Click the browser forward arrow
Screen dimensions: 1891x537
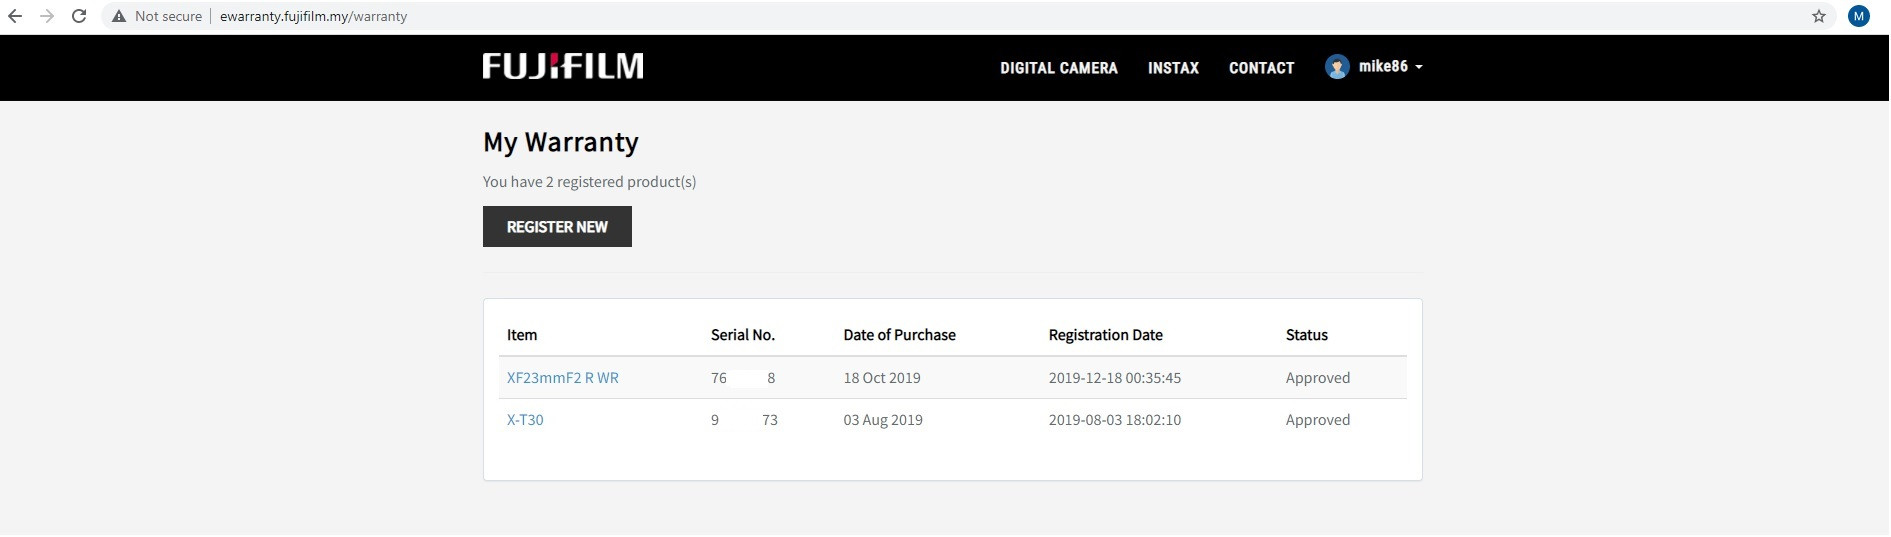click(x=47, y=16)
